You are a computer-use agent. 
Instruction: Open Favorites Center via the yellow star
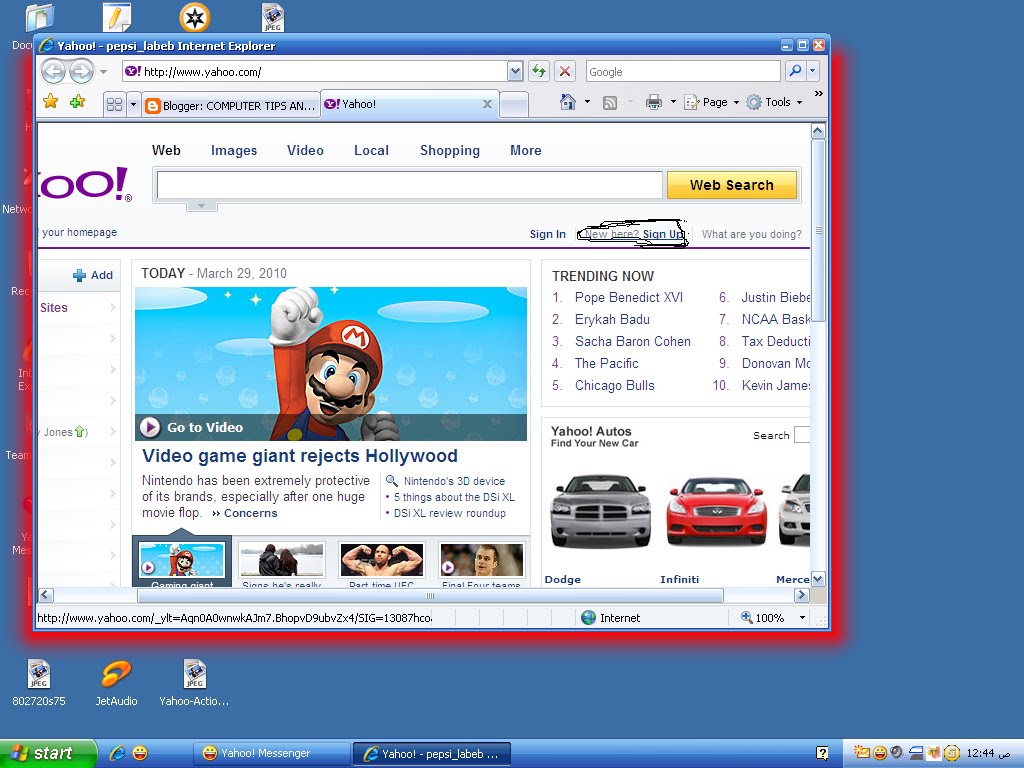click(50, 102)
